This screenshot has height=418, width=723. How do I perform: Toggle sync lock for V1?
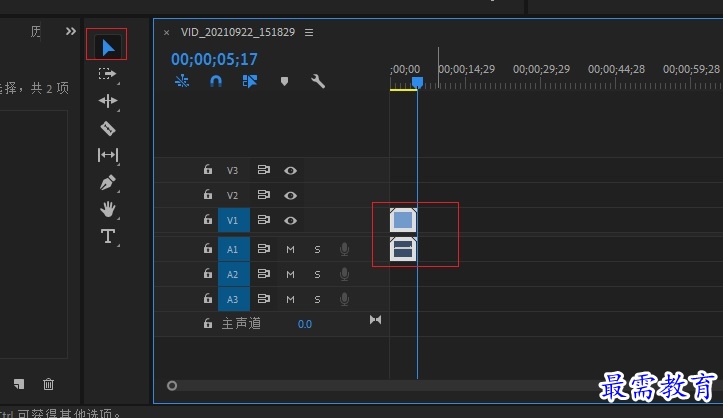pyautogui.click(x=263, y=220)
